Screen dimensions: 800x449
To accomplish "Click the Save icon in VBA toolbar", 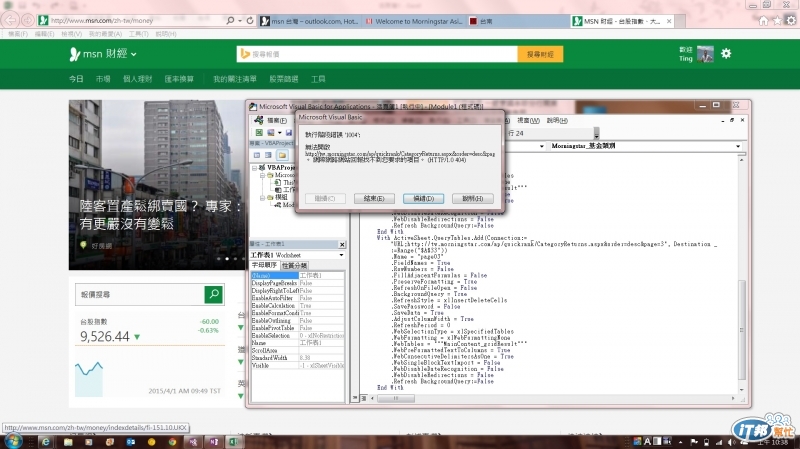I will point(289,133).
